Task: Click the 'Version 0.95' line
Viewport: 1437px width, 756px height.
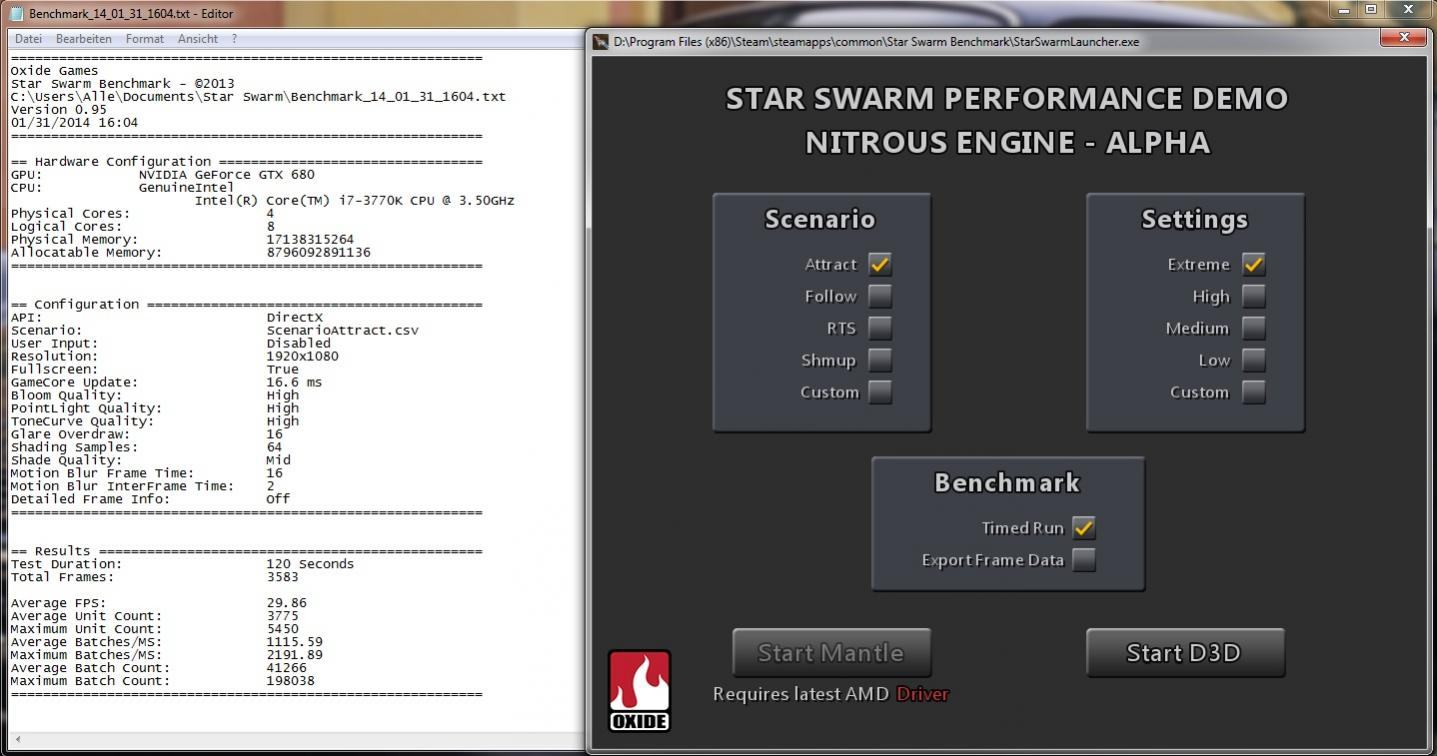Action: click(x=58, y=110)
